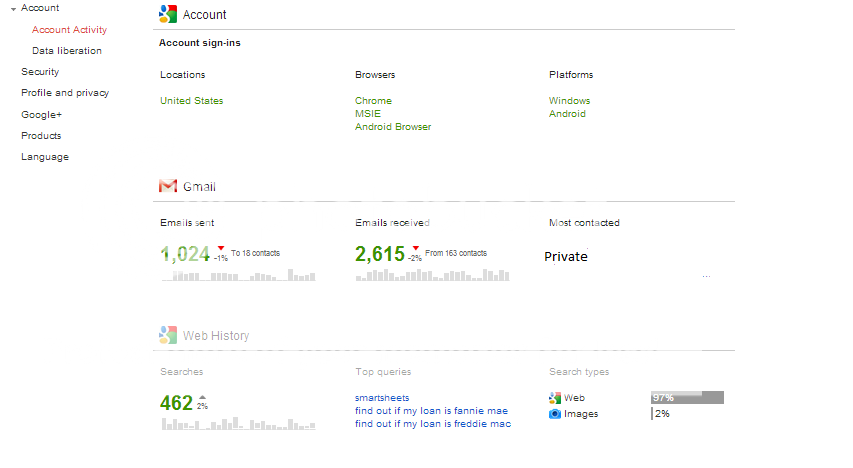Click gray up arrow beside 462 searches
The image size is (853, 468).
point(202,398)
